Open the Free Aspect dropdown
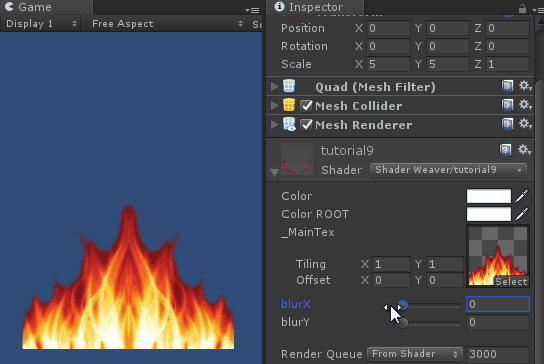 [167, 24]
